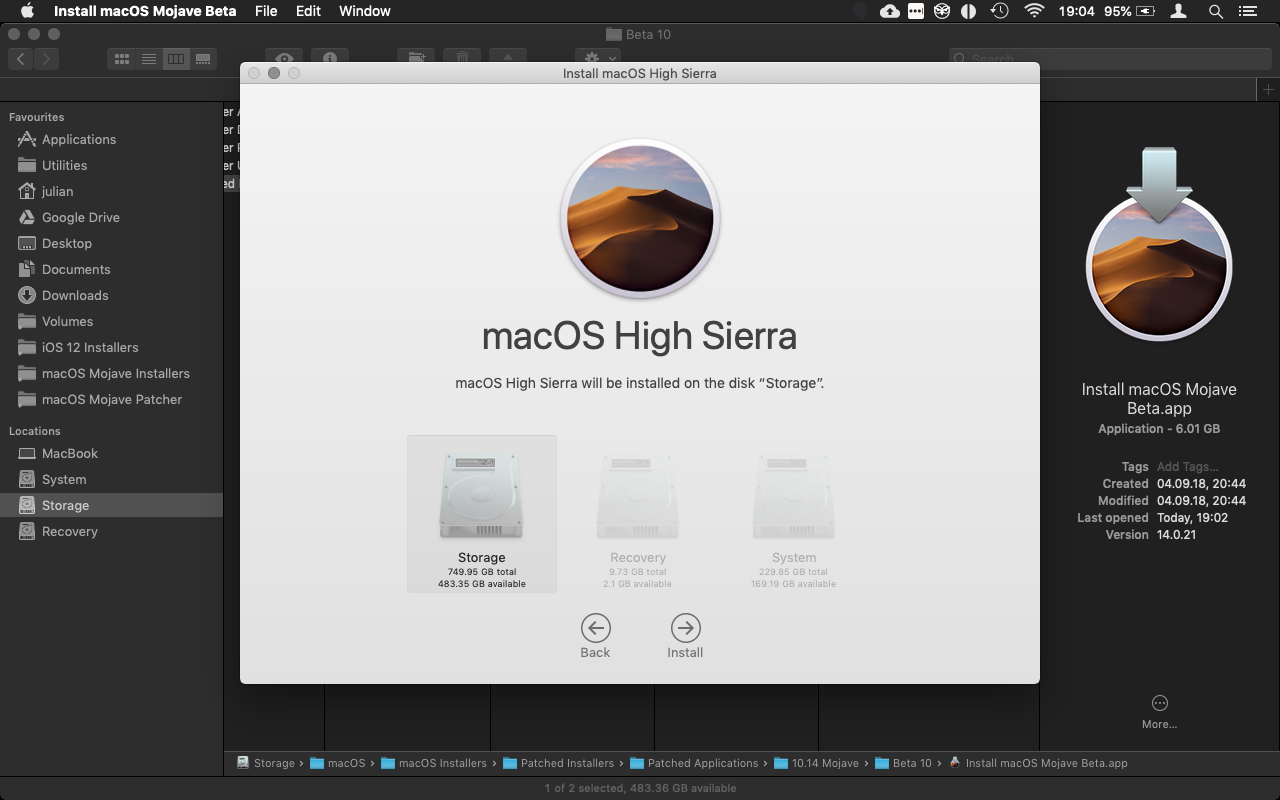Viewport: 1280px width, 800px height.
Task: Open the Edit menu
Action: (x=308, y=11)
